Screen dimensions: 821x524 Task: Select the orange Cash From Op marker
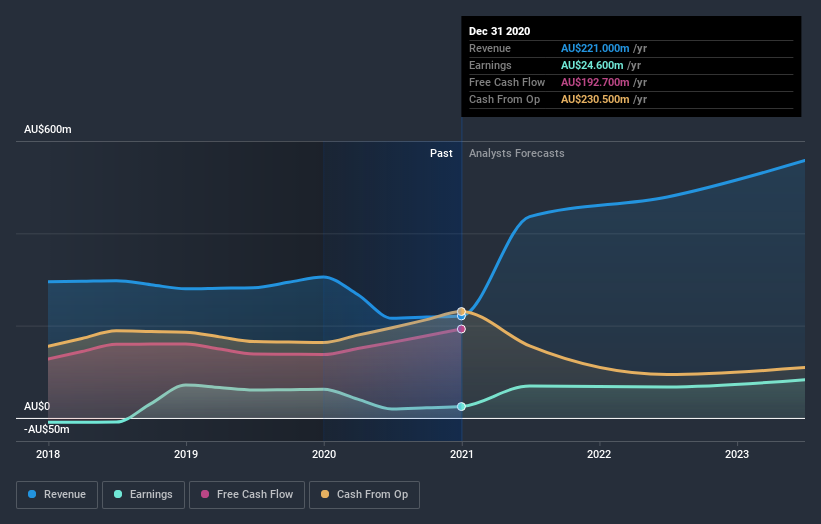[x=461, y=311]
